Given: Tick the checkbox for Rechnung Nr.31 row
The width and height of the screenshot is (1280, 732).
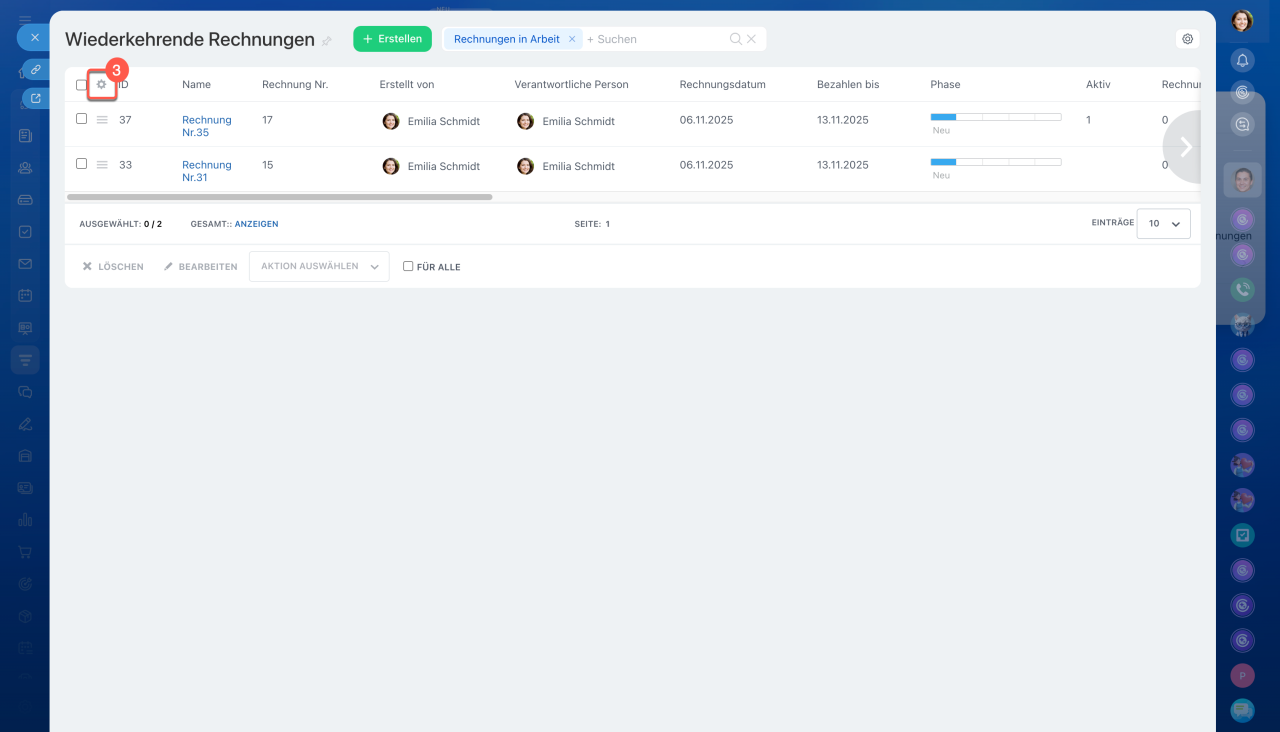Looking at the screenshot, I should (82, 164).
